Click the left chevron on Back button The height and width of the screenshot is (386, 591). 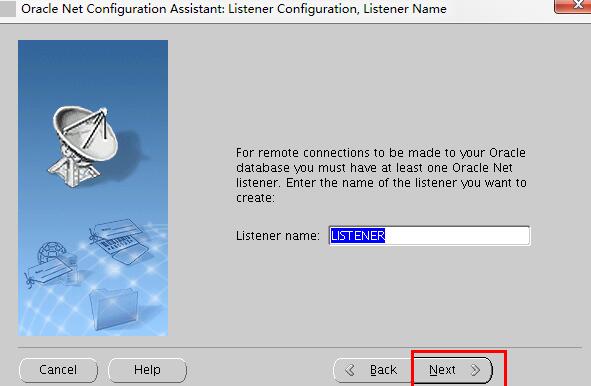click(350, 370)
